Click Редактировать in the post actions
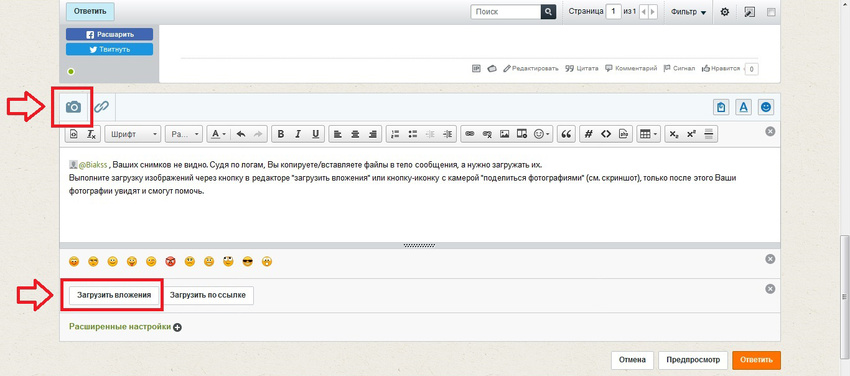 pos(531,68)
